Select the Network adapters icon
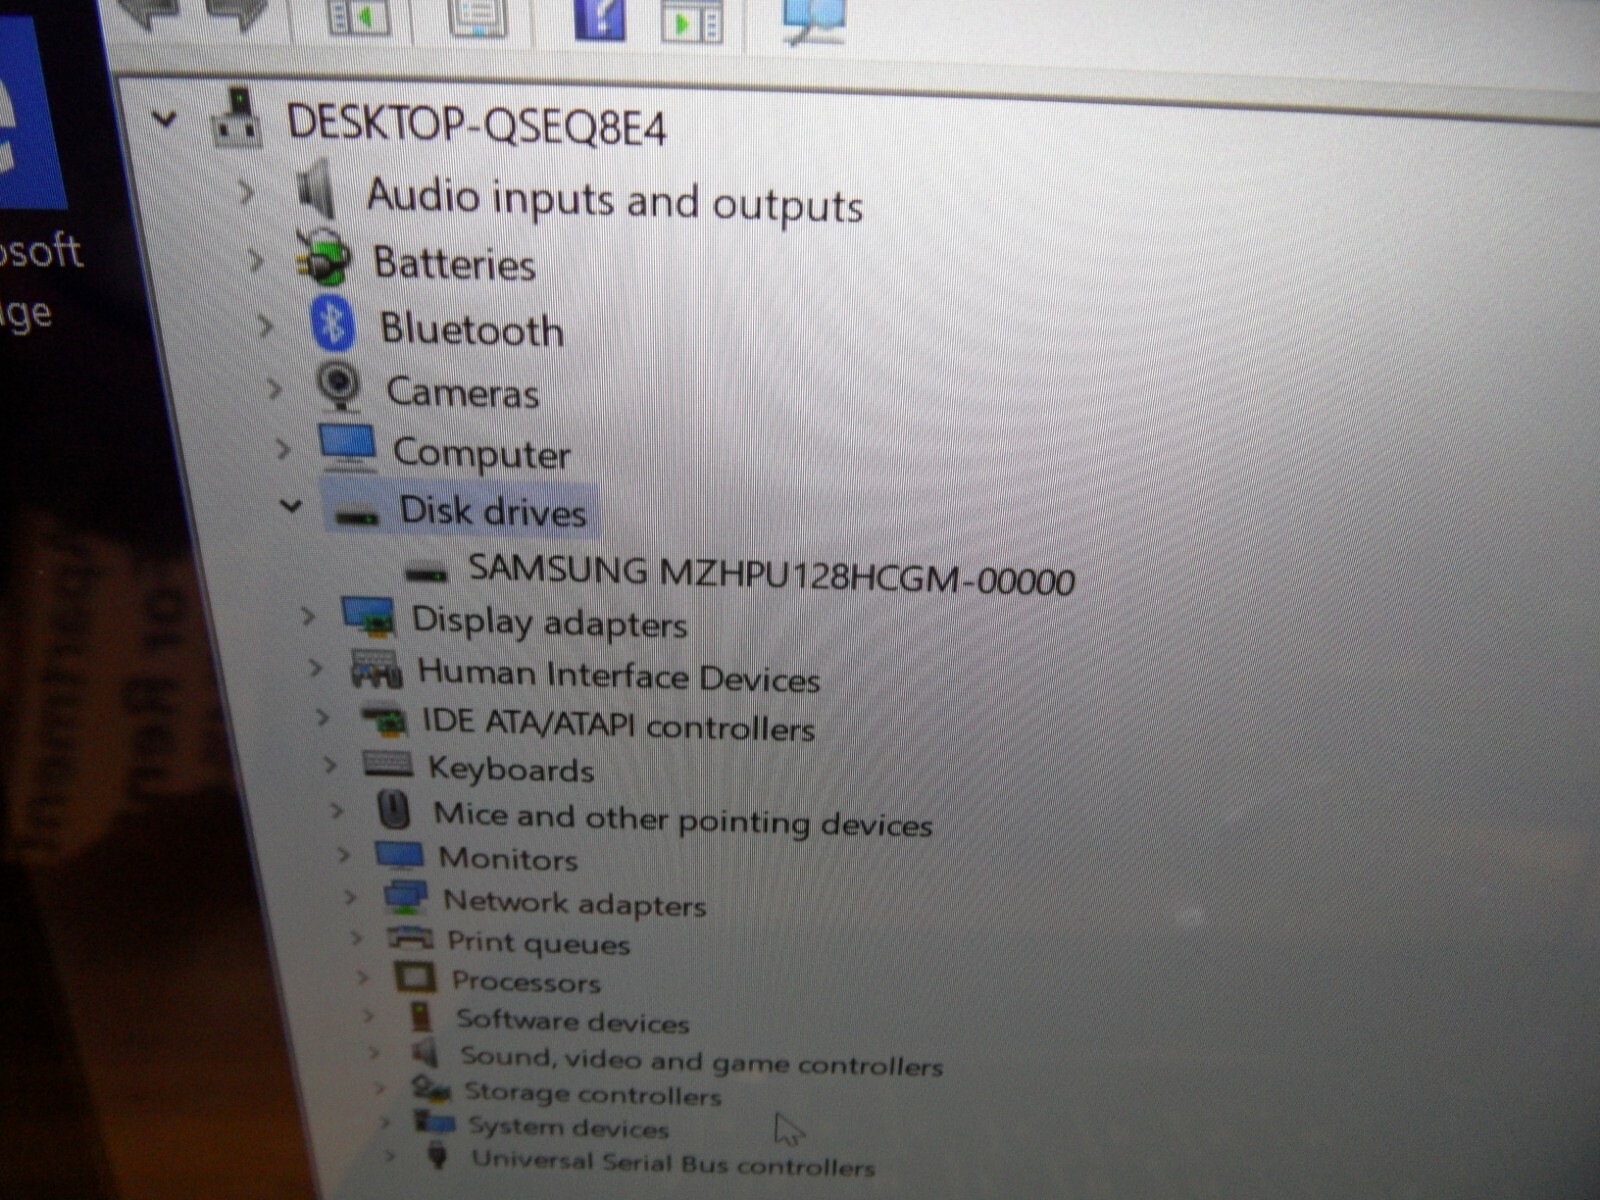 405,896
